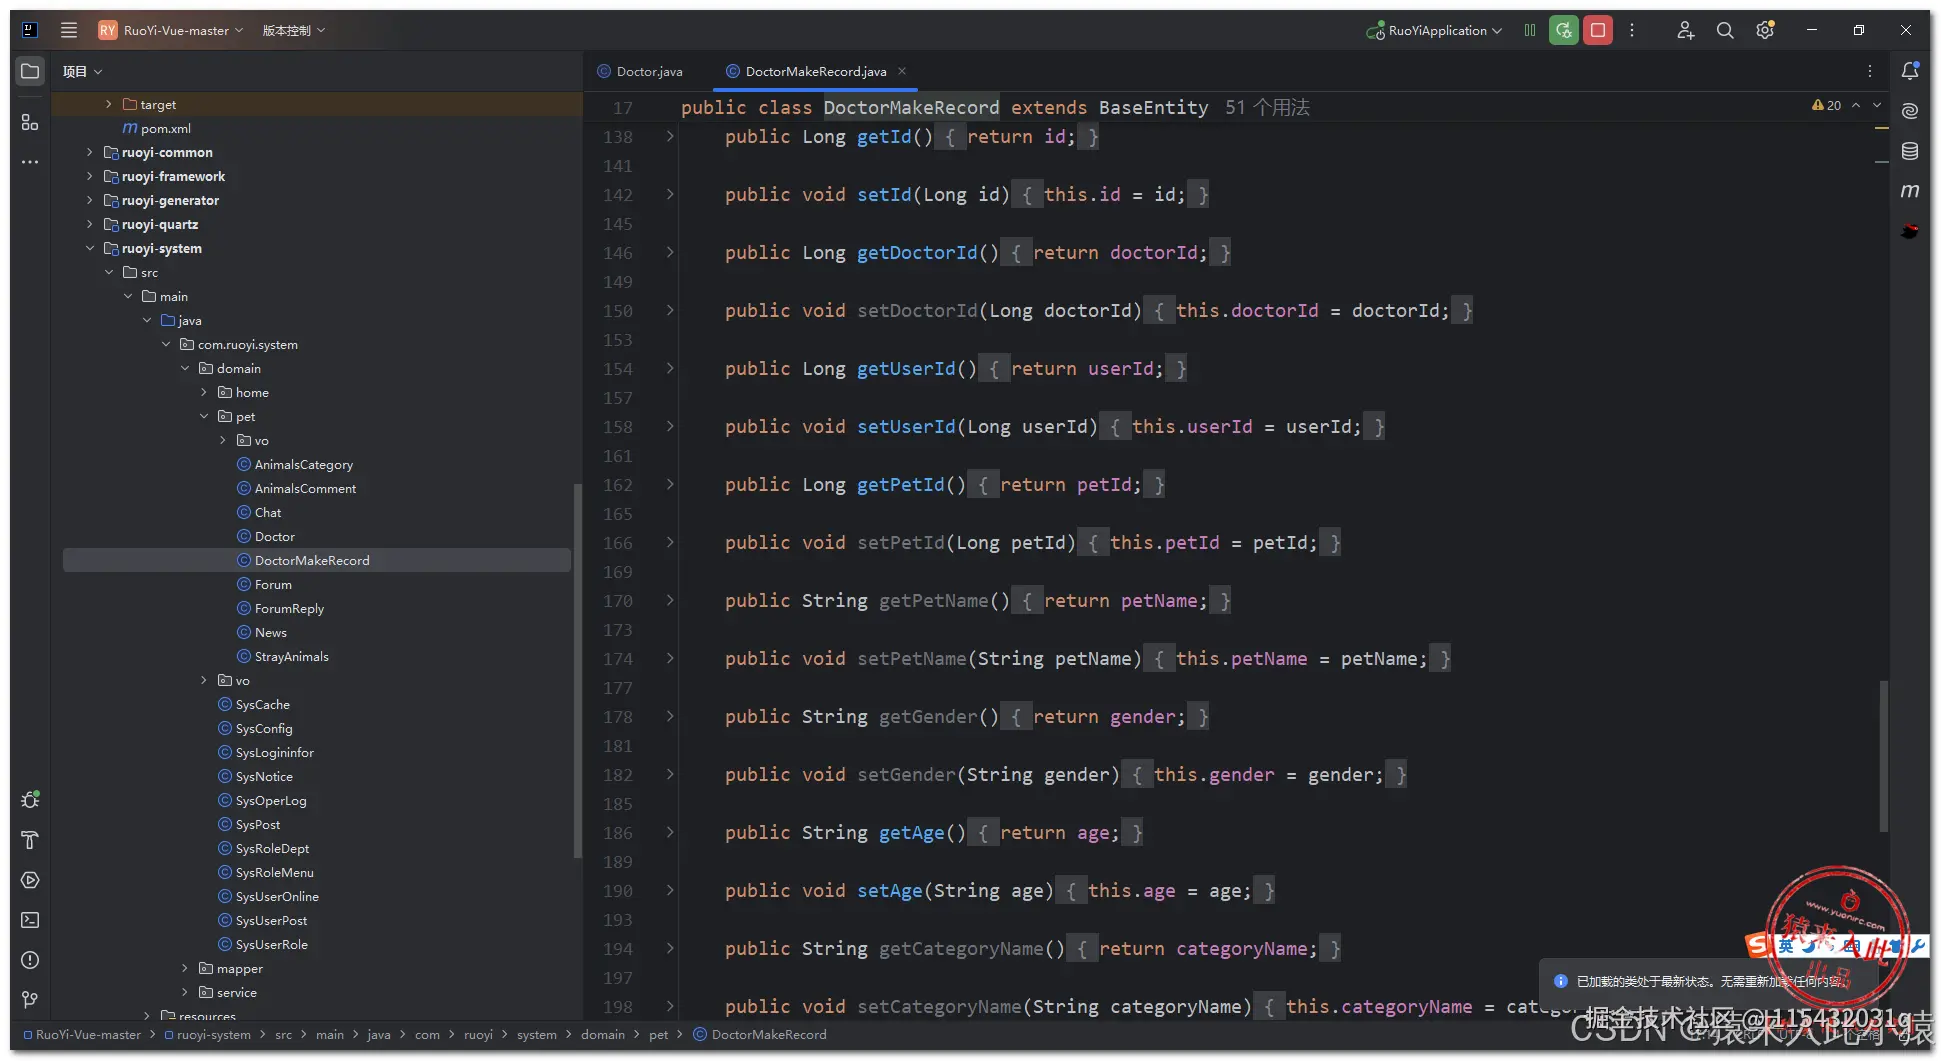
Task: Expand the getId method fold
Action: (x=670, y=136)
